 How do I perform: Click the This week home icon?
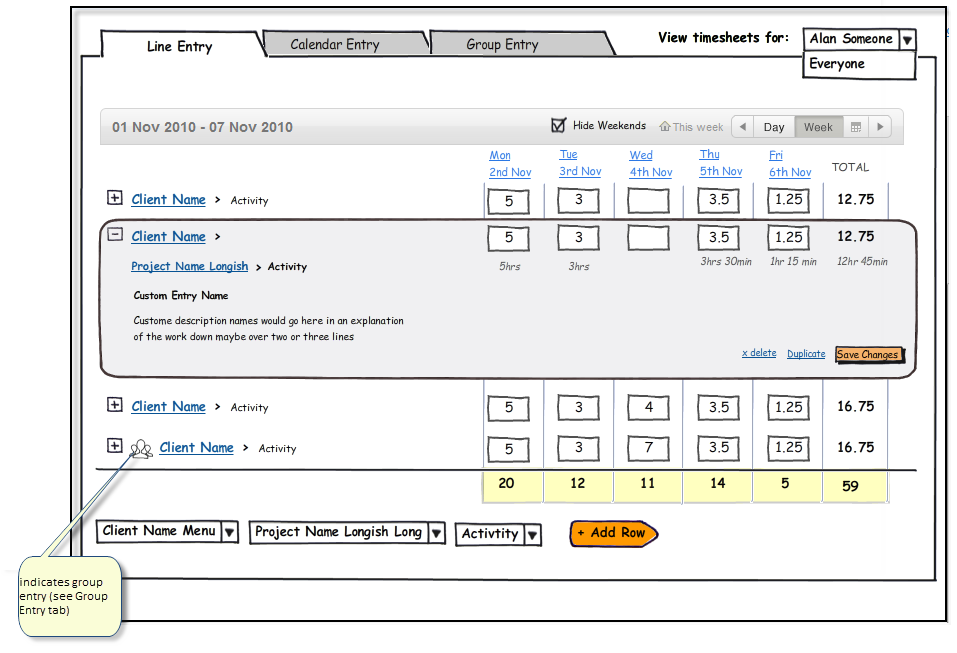(x=665, y=127)
